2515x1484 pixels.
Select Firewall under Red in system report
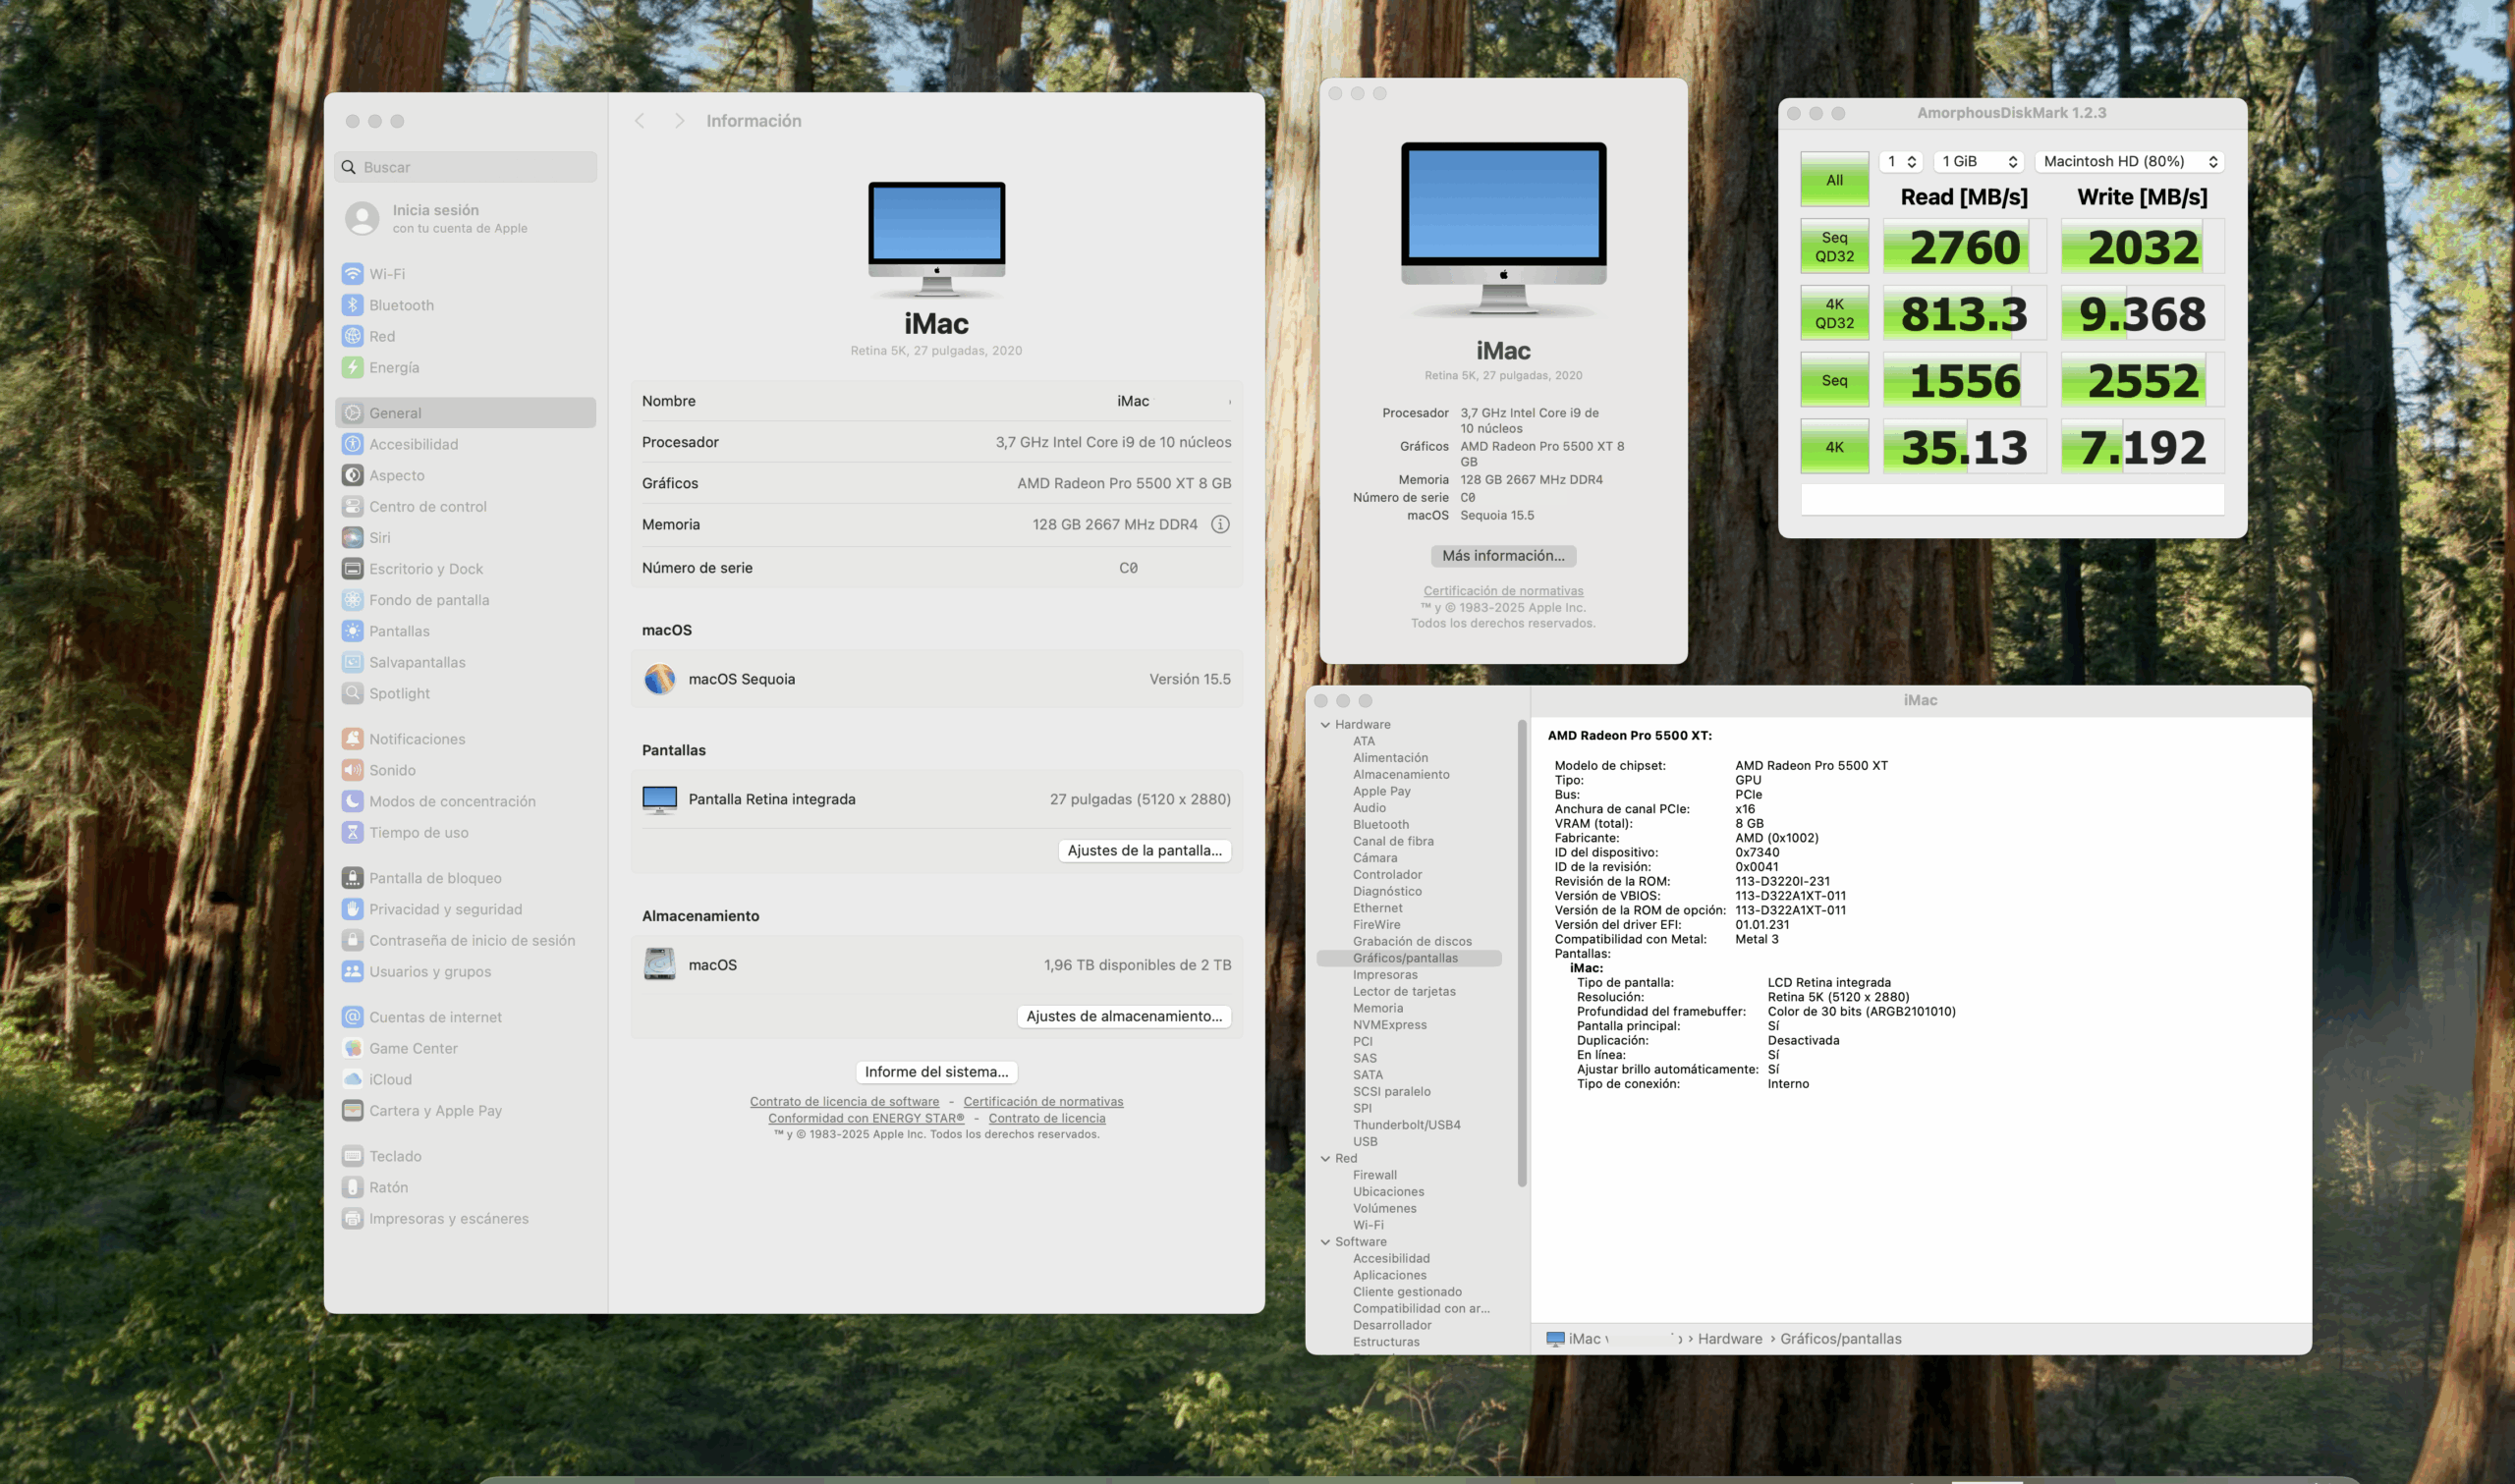(x=1375, y=1175)
